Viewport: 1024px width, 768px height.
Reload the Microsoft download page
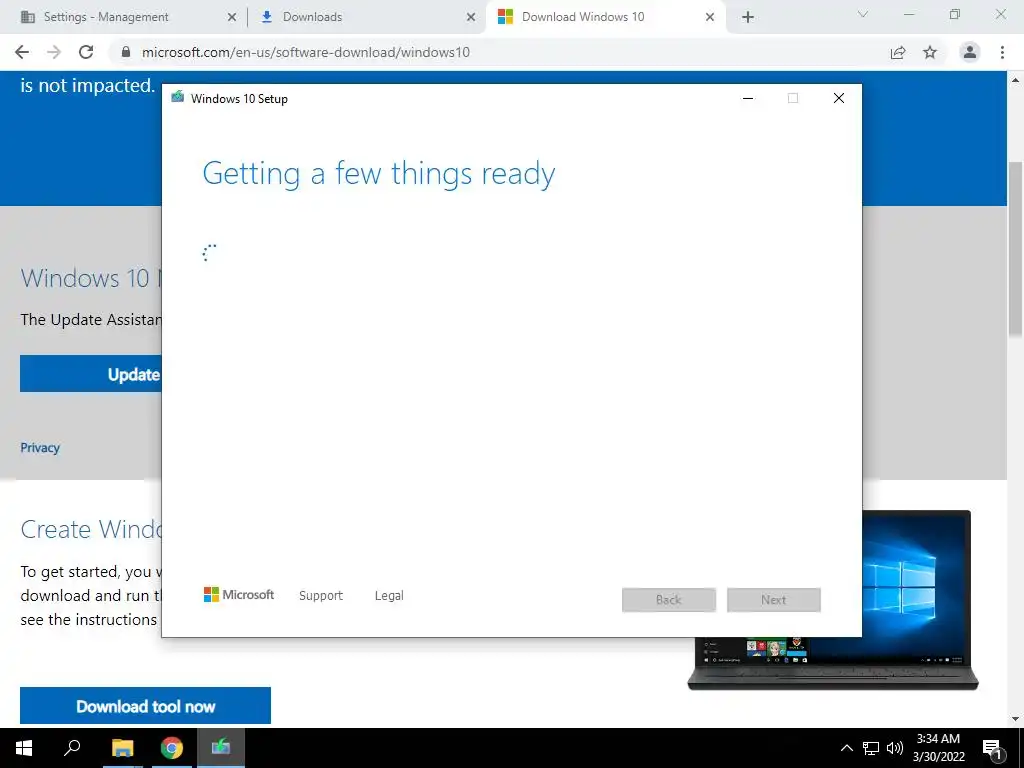(x=86, y=52)
